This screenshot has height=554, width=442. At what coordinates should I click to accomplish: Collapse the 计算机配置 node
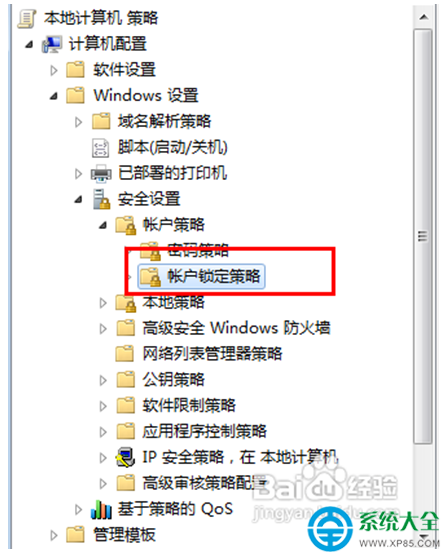30,45
